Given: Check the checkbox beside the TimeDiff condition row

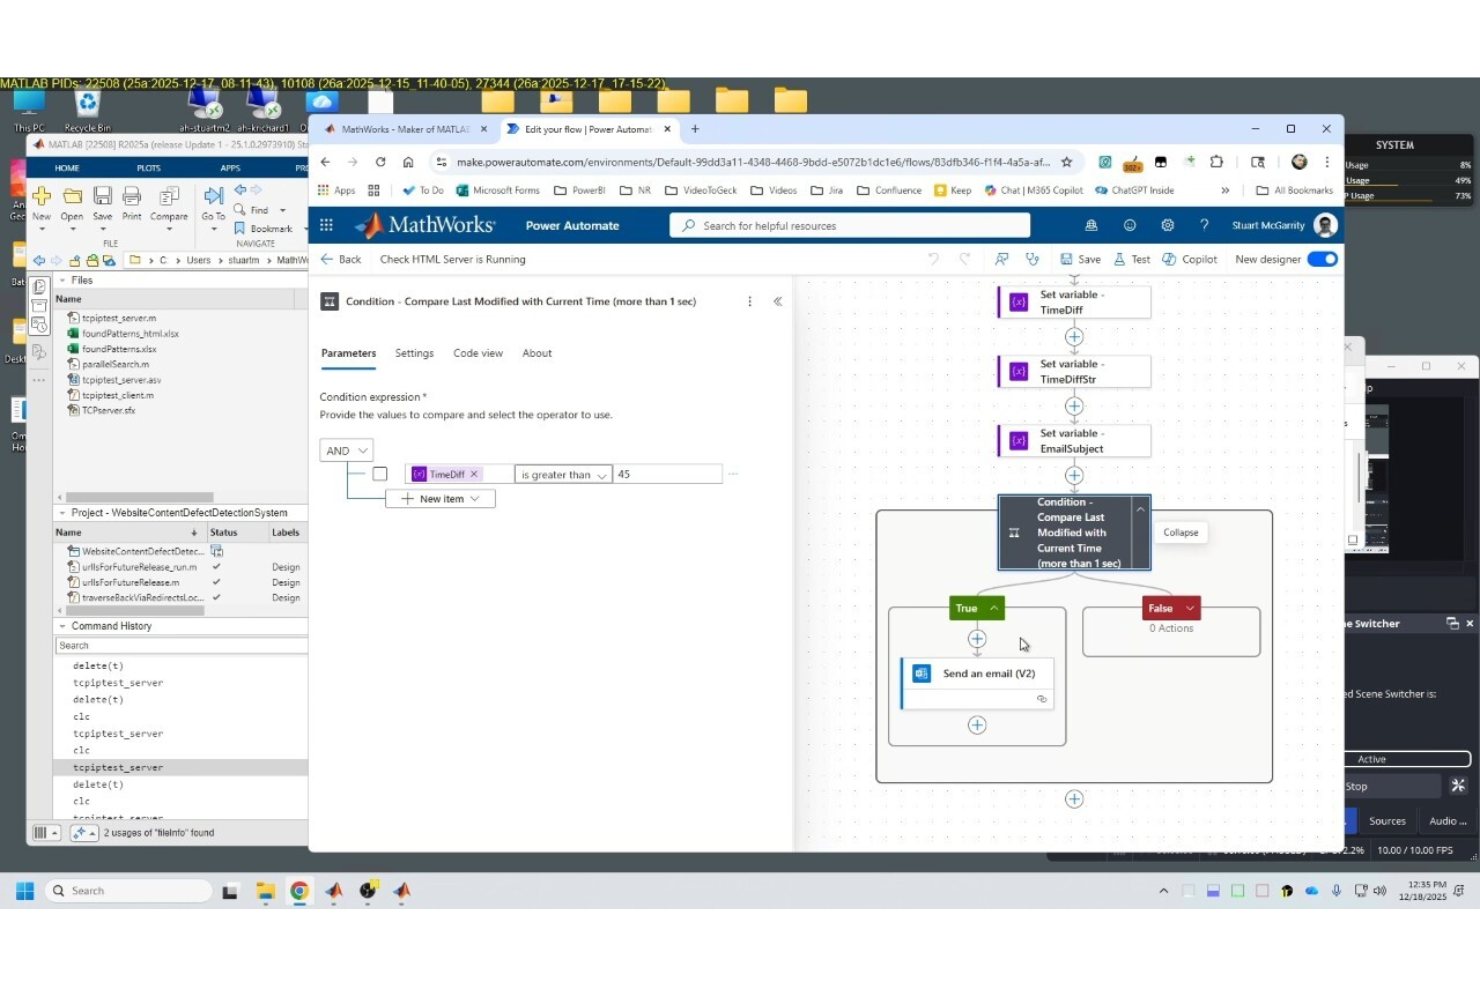Looking at the screenshot, I should click(380, 473).
